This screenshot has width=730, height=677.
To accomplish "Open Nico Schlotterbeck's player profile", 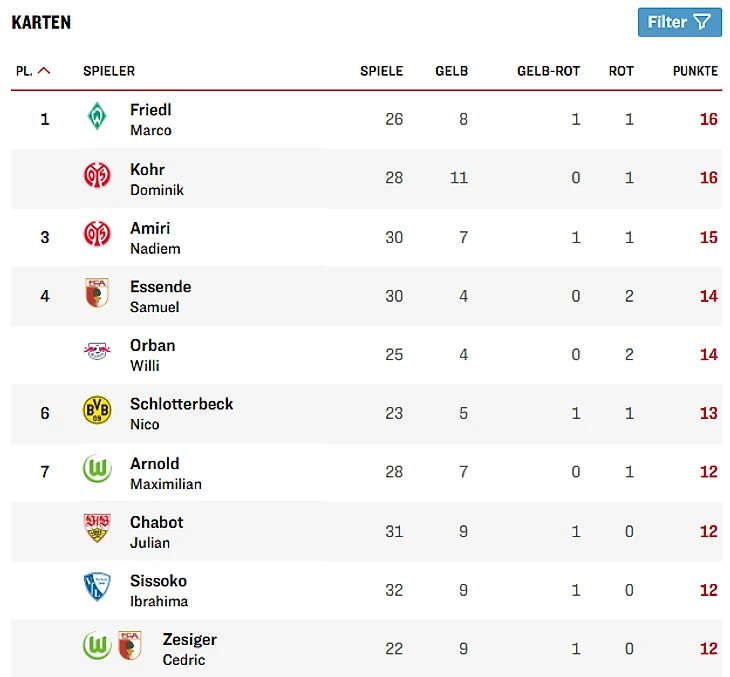I will (181, 413).
